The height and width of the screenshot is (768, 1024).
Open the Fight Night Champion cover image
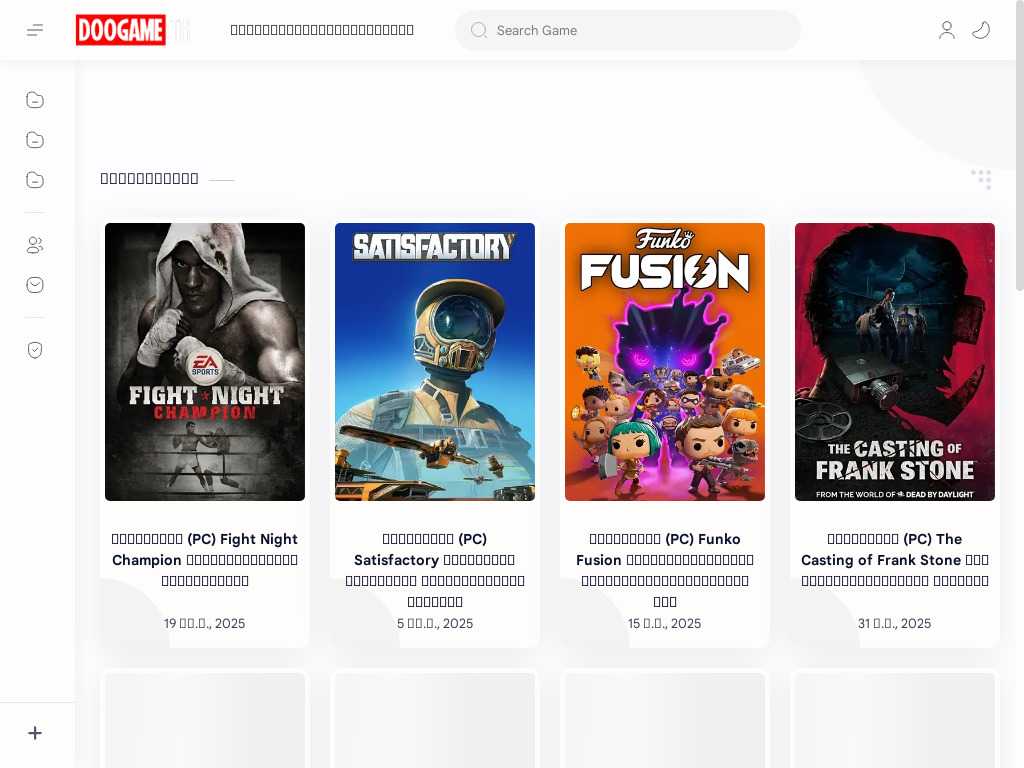pos(205,362)
